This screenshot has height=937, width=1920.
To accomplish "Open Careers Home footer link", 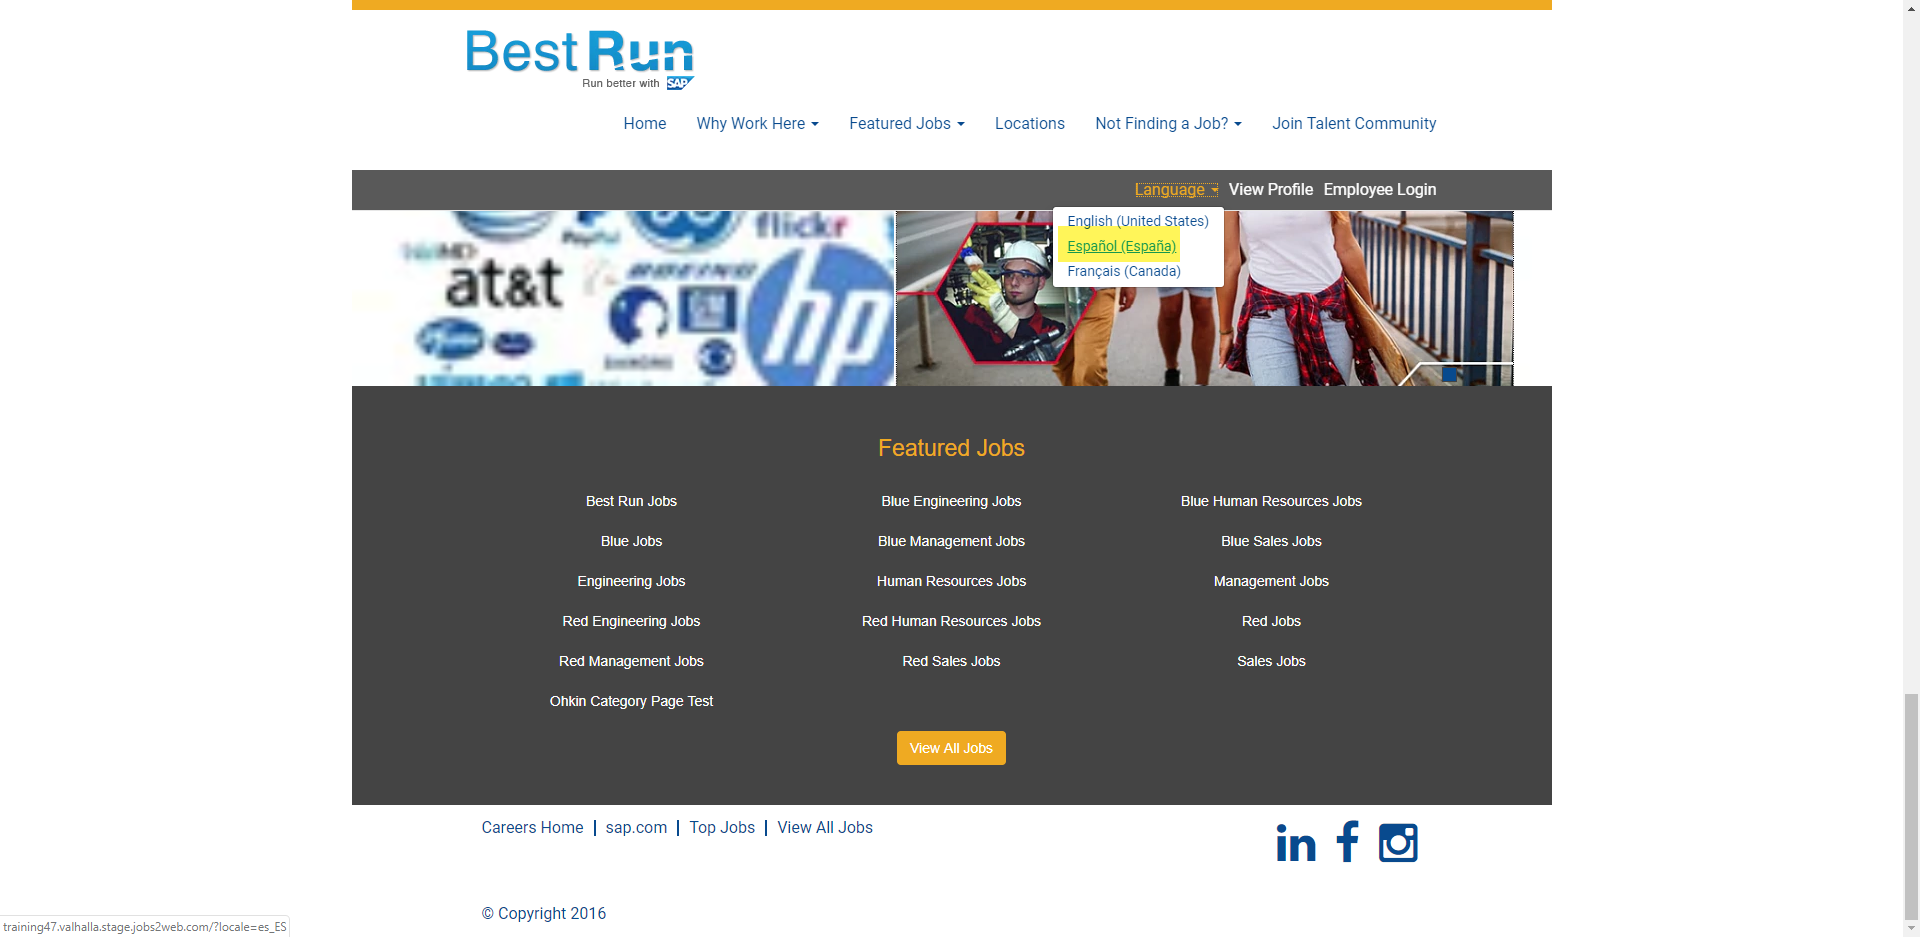I will pos(532,828).
